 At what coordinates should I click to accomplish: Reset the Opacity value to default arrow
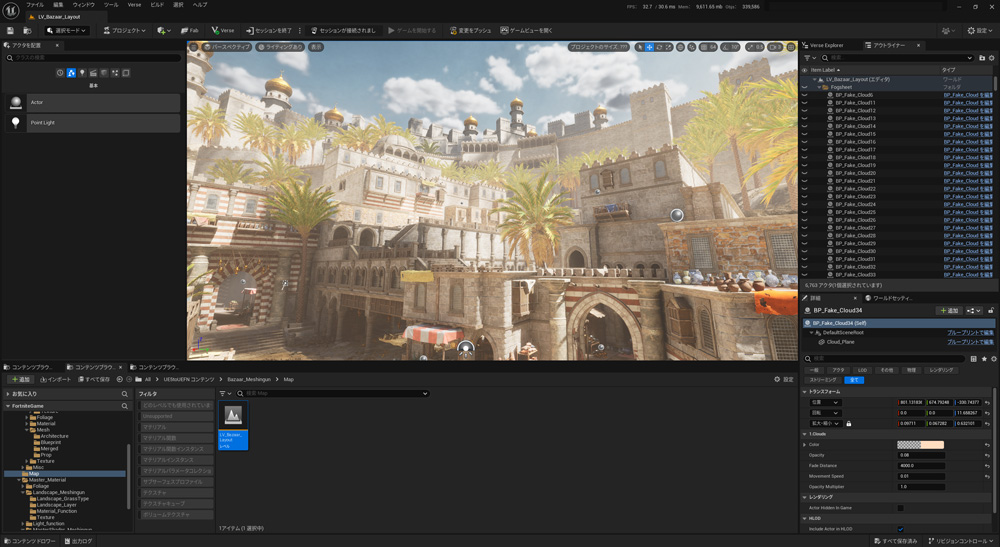click(x=987, y=455)
